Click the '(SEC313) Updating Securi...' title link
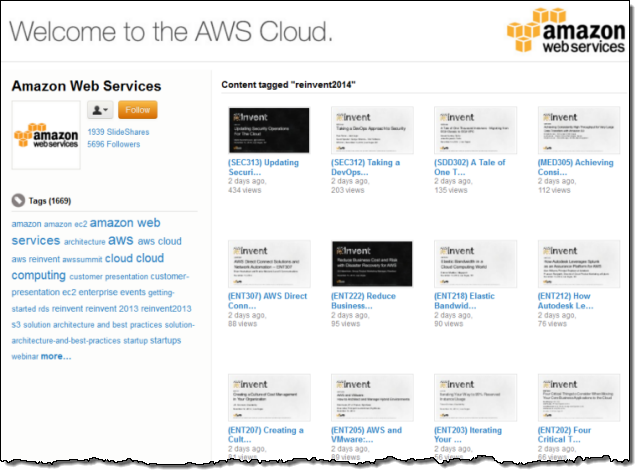Screen dimensions: 641x475 [x=263, y=167]
